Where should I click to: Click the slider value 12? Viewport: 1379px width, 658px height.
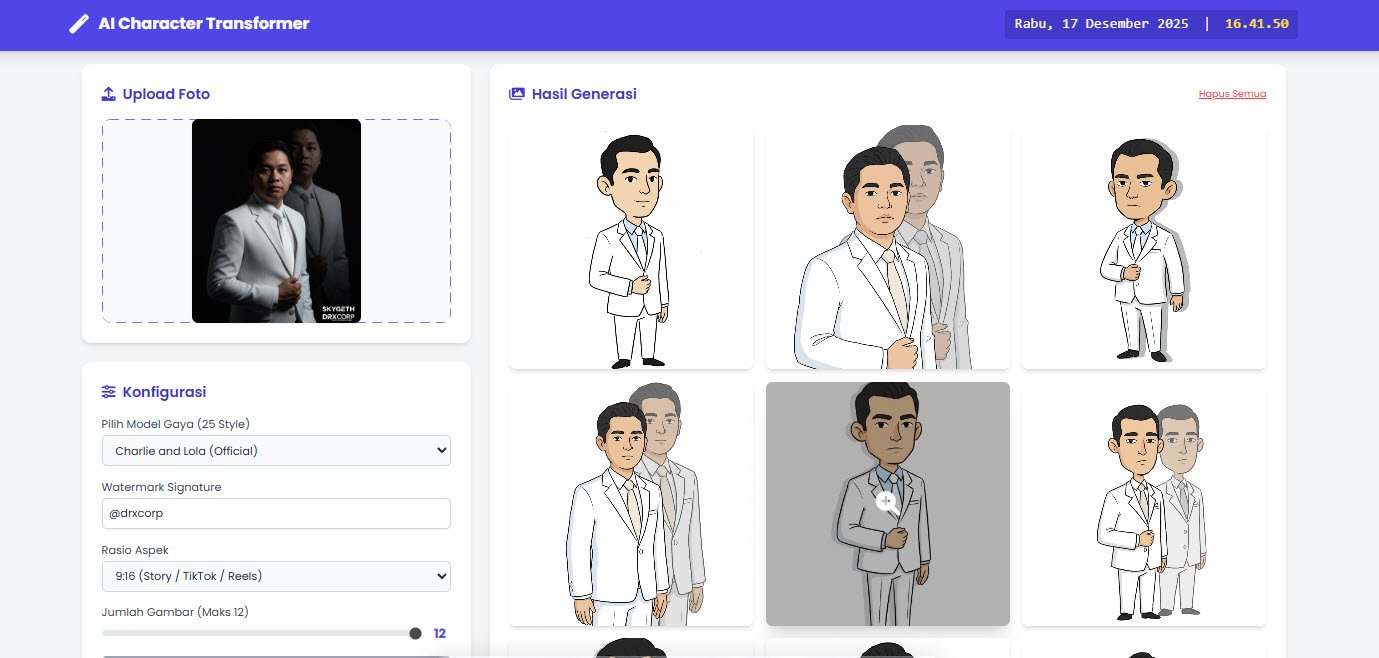439,633
